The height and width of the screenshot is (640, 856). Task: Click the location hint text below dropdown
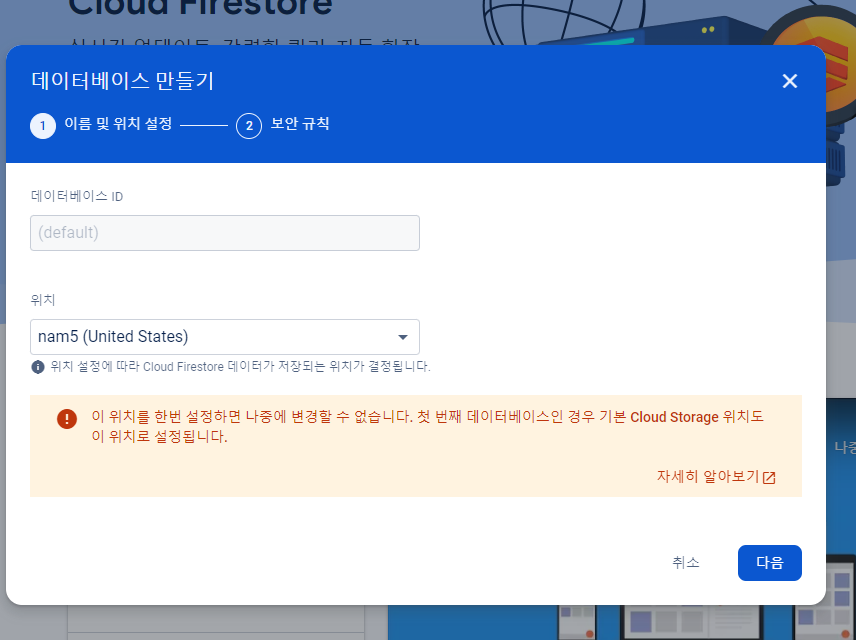point(240,366)
